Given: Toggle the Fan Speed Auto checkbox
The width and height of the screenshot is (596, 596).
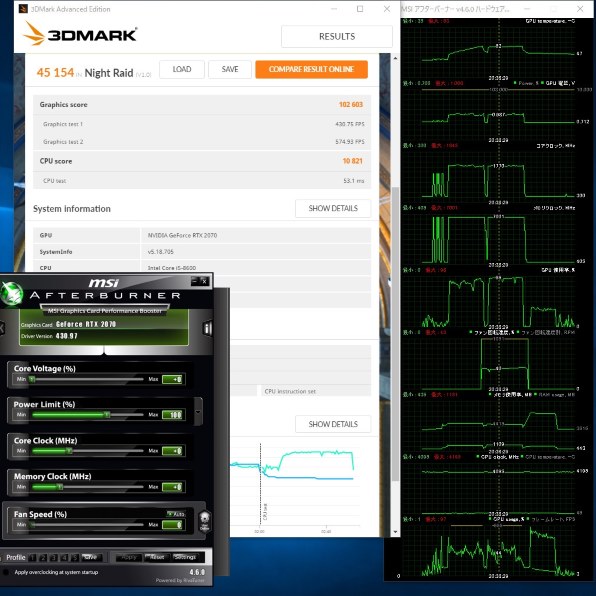Looking at the screenshot, I should tap(176, 514).
